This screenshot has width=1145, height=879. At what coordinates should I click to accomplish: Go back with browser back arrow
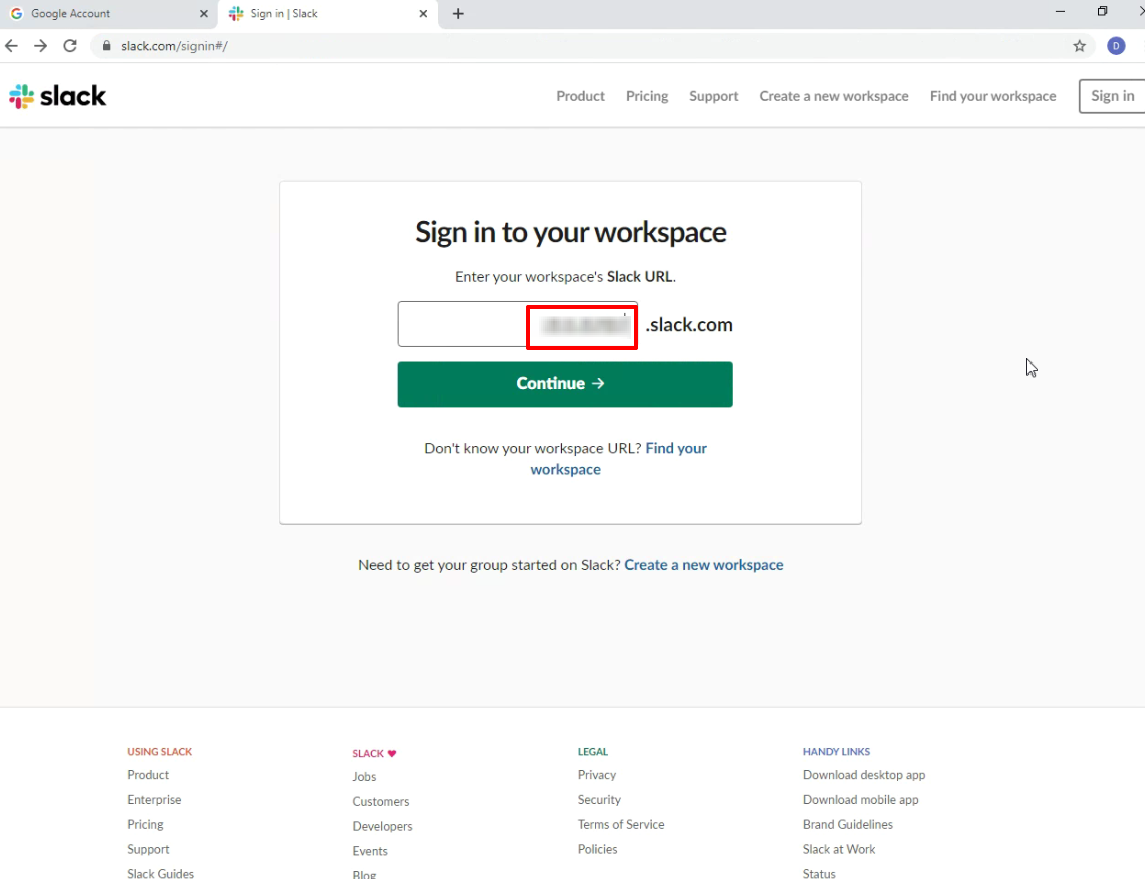[x=12, y=46]
